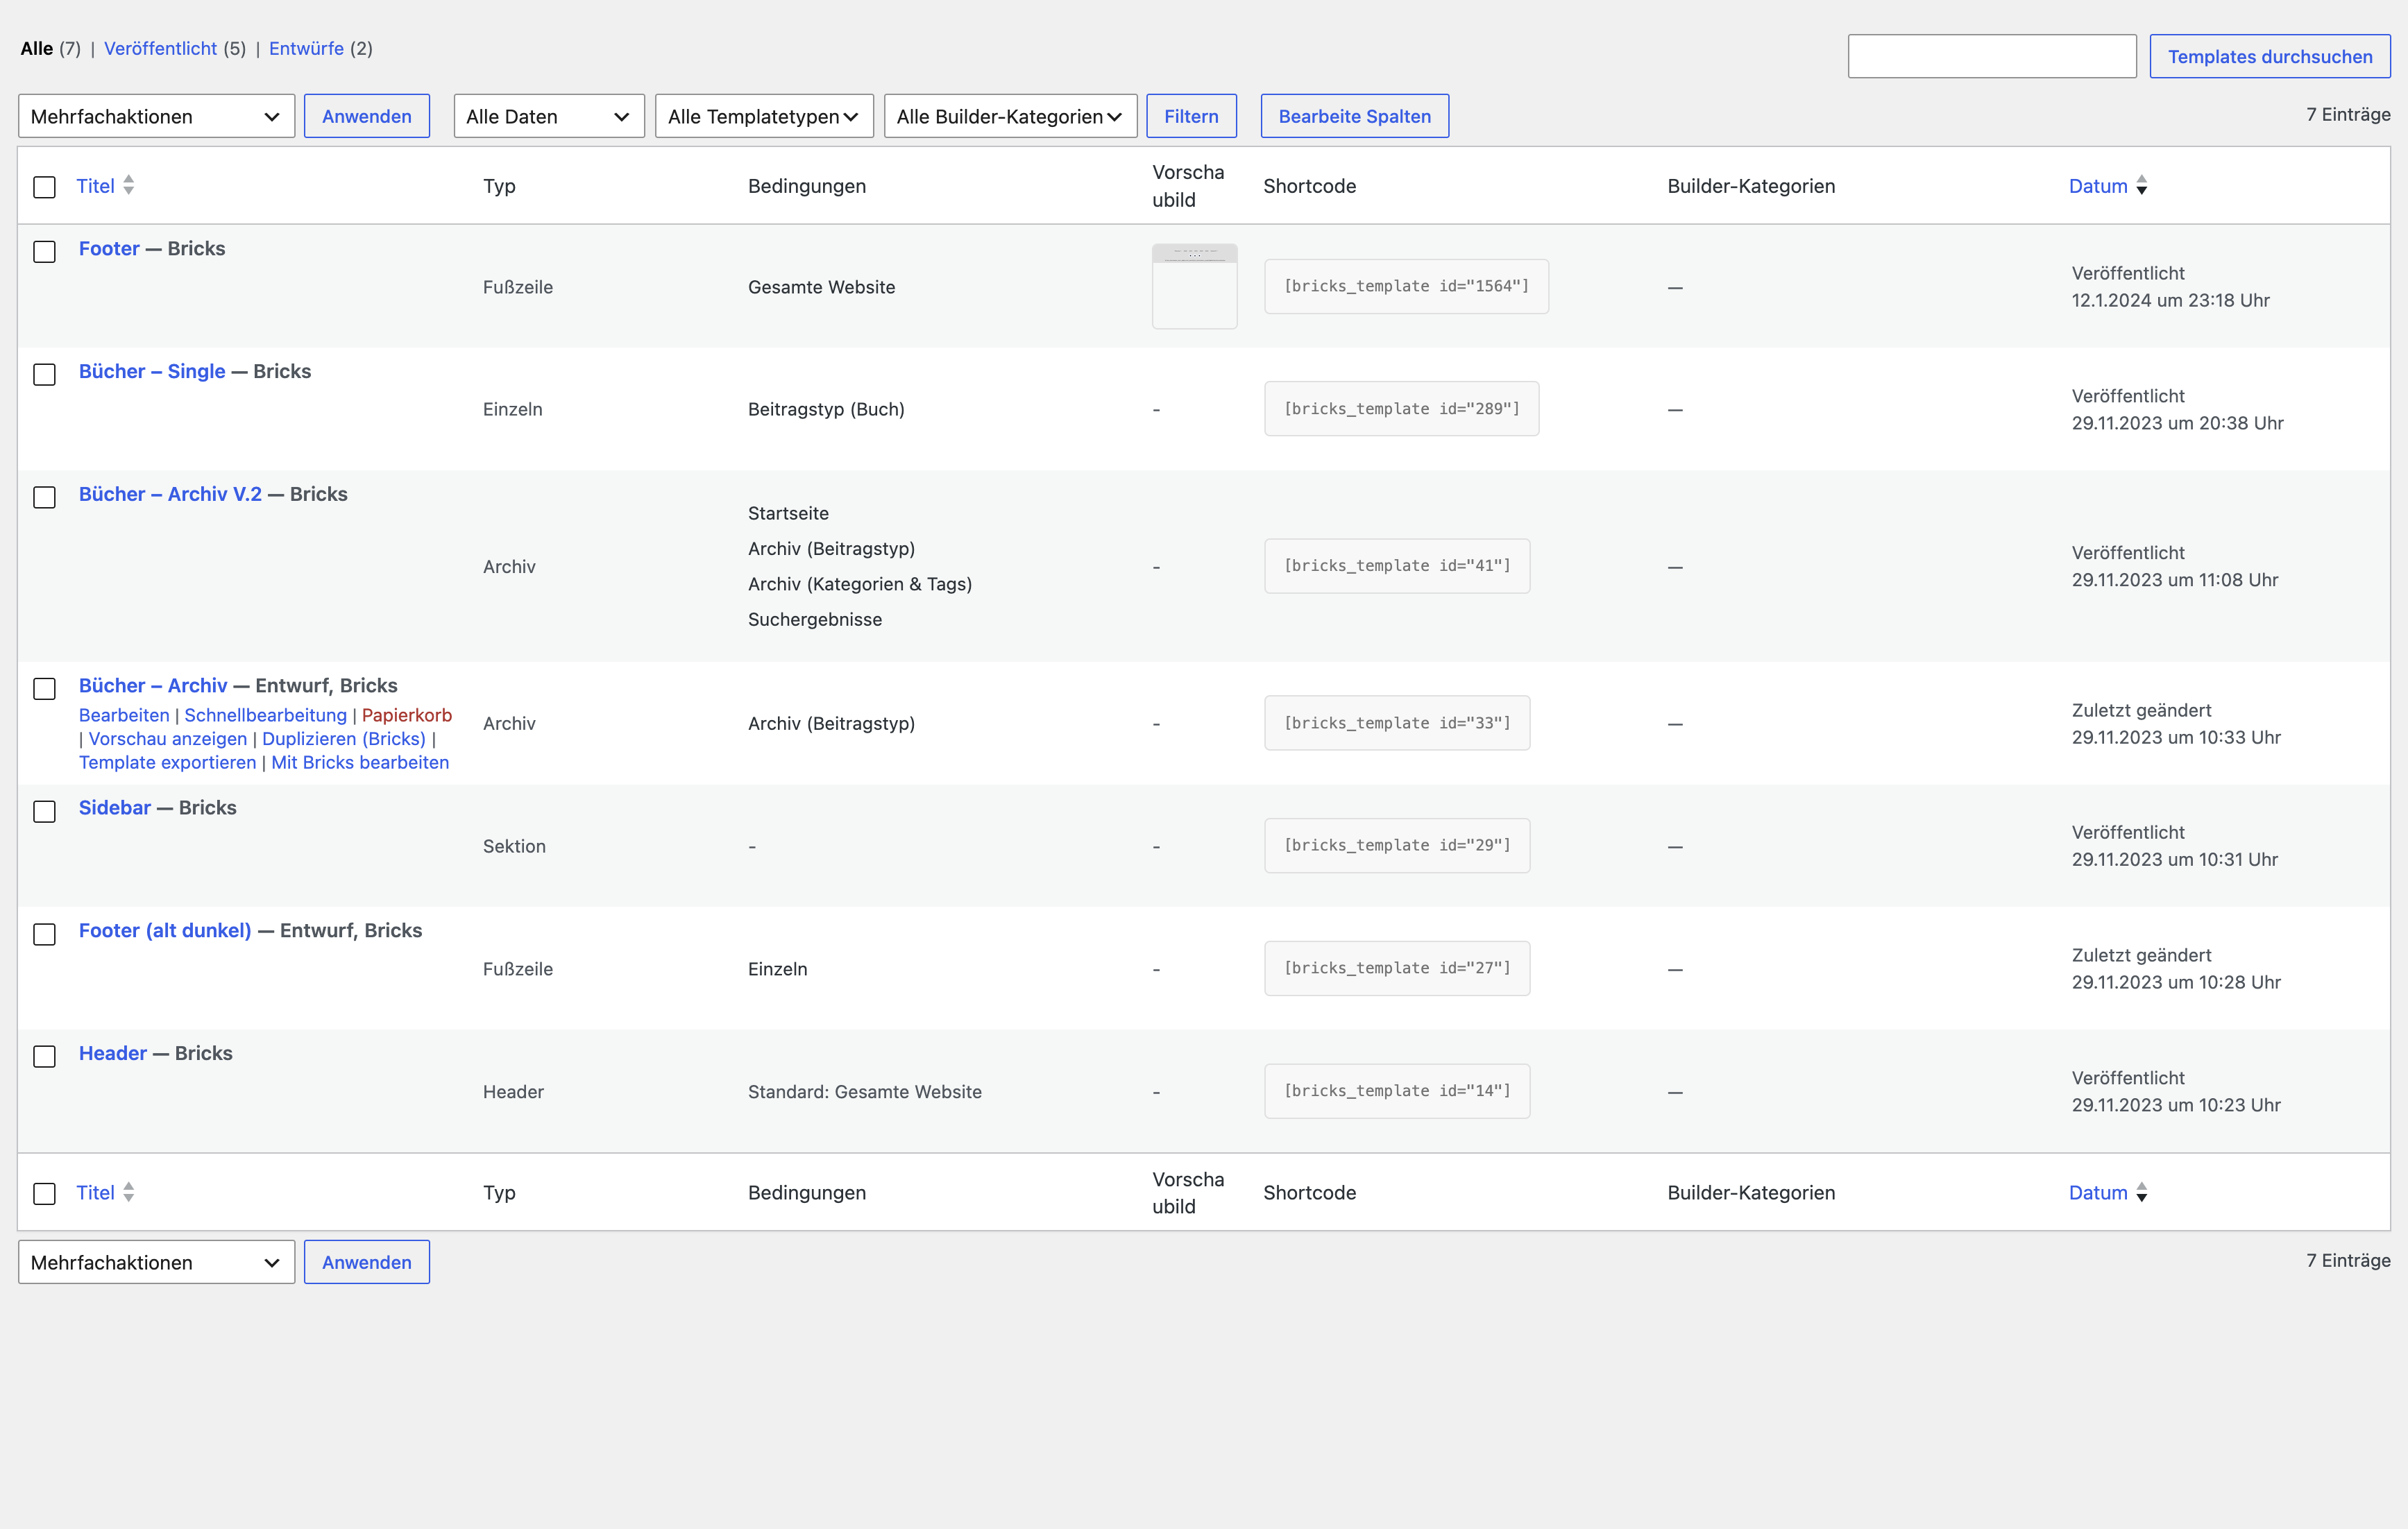Select shortcode field with id="27"
Image resolution: width=2408 pixels, height=1529 pixels.
[1397, 968]
